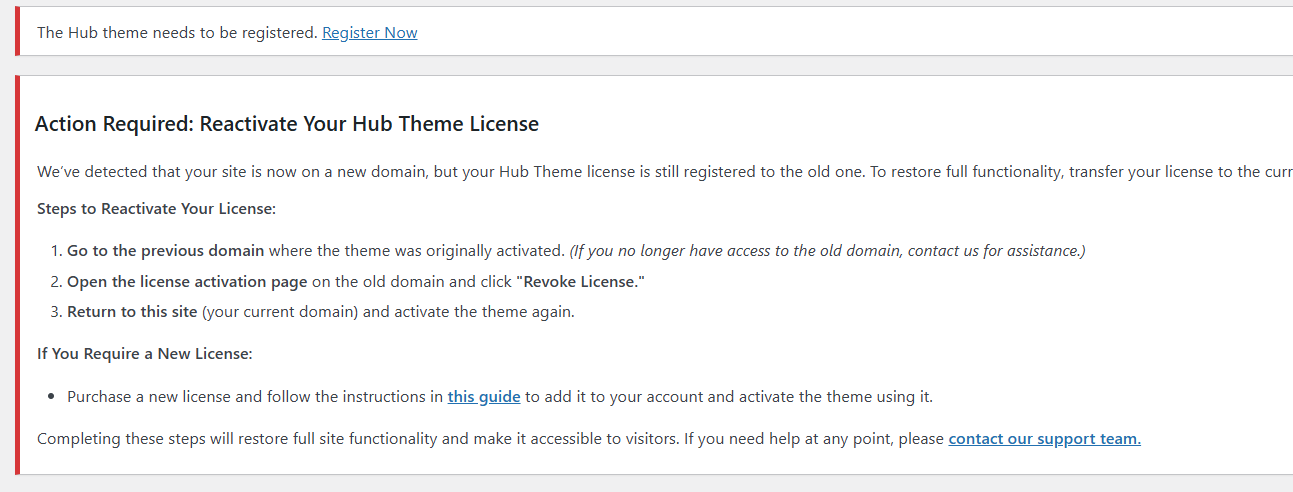Viewport: 1293px width, 492px height.
Task: Click the italic note about contacting for assistance
Action: point(827,251)
